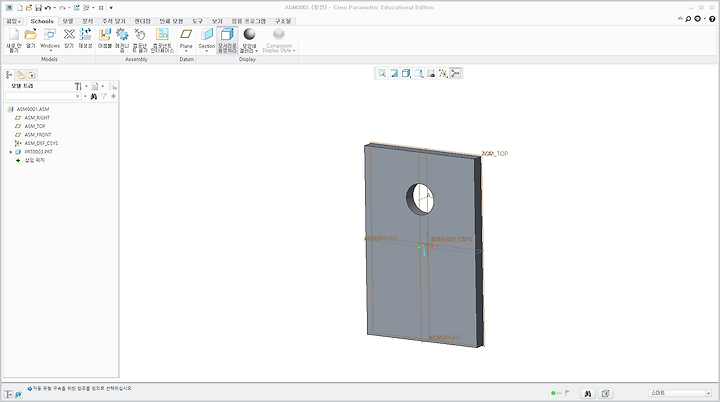Switch to Favorites navigator tab
Viewport: 720px width, 402px height.
click(x=32, y=75)
